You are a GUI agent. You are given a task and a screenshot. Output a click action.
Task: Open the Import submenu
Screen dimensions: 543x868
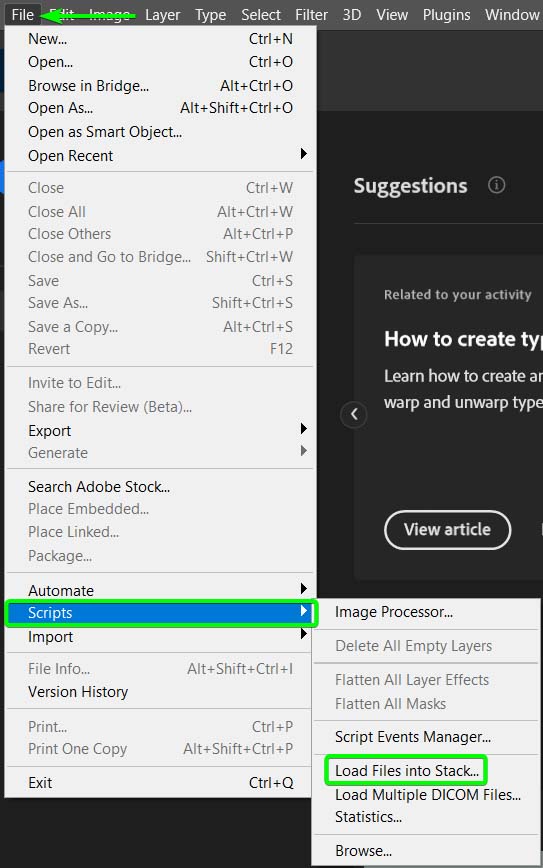coord(160,637)
